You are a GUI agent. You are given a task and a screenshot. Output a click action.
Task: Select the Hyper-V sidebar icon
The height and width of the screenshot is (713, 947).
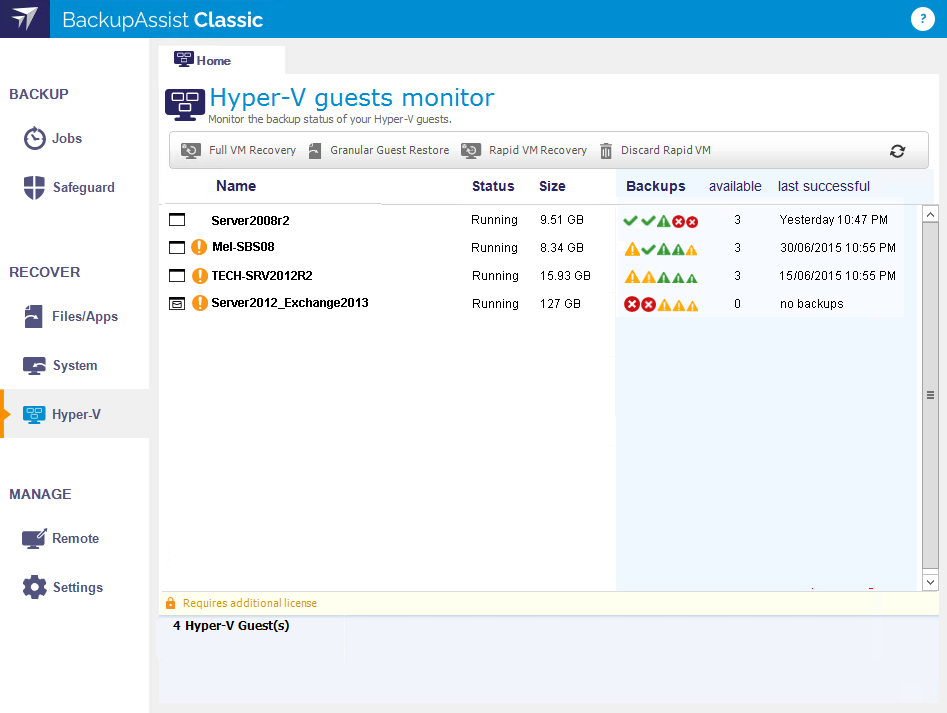[x=34, y=414]
